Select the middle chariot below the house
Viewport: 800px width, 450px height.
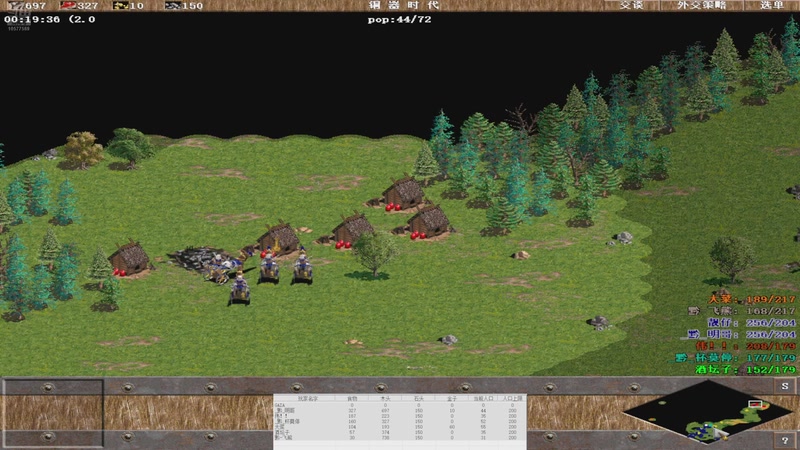click(x=269, y=265)
